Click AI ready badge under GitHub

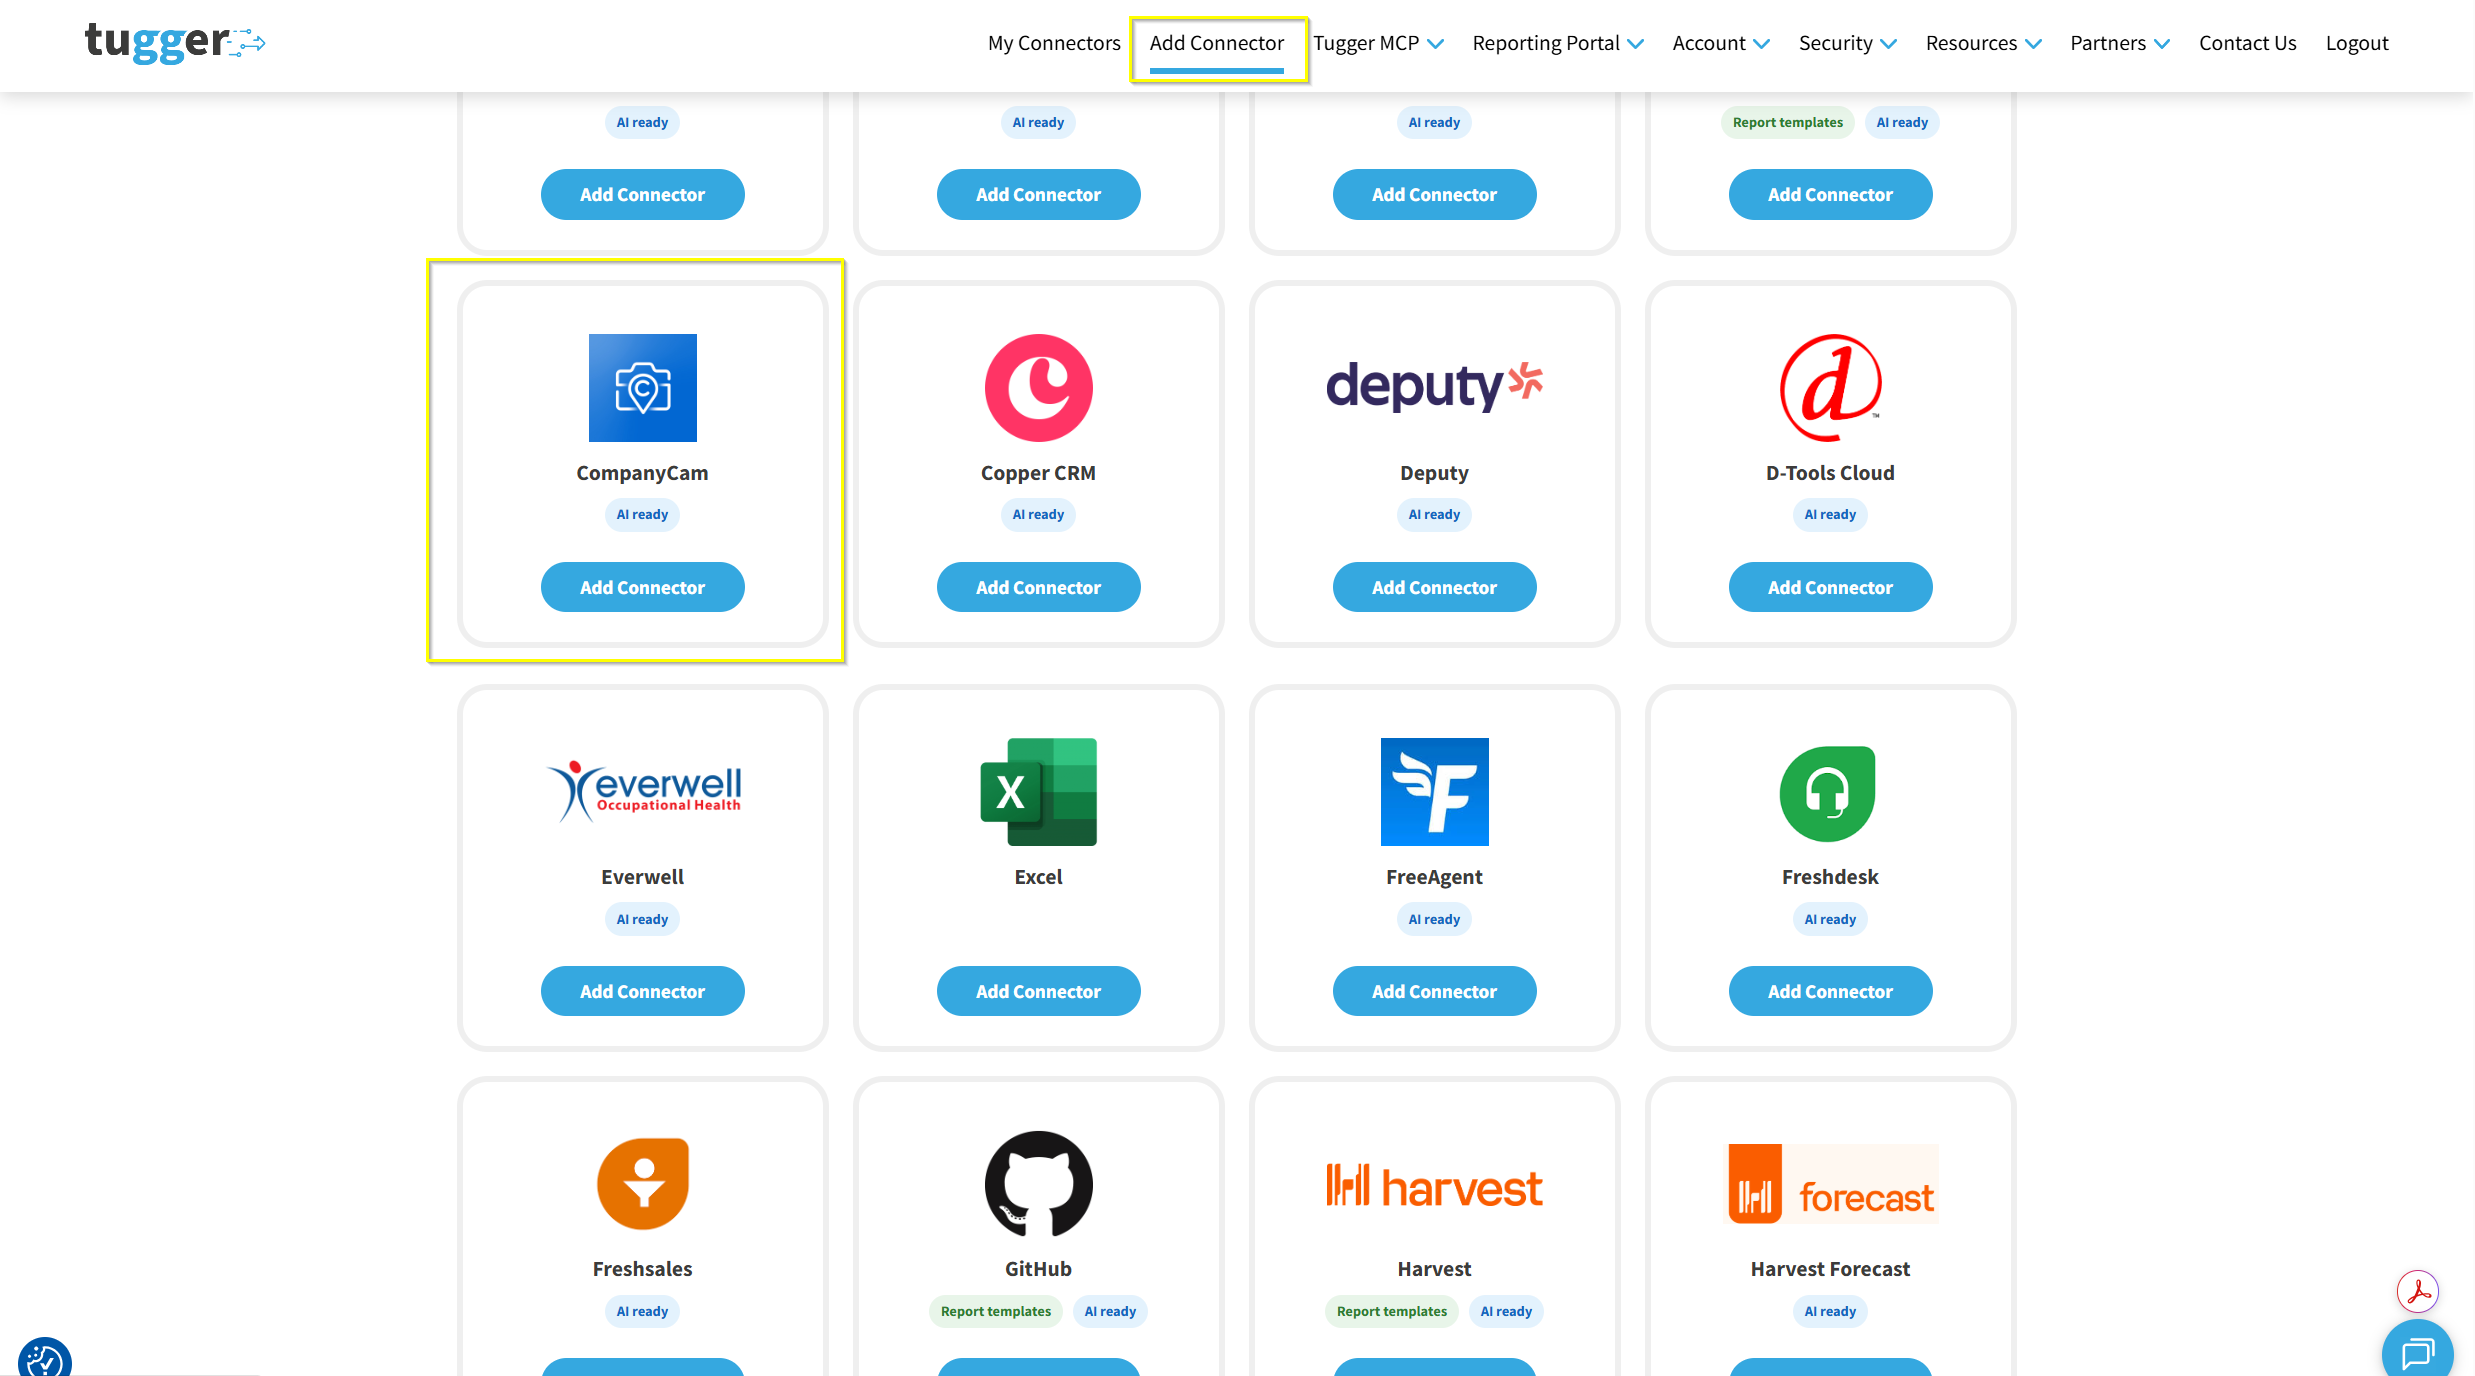pos(1110,1311)
